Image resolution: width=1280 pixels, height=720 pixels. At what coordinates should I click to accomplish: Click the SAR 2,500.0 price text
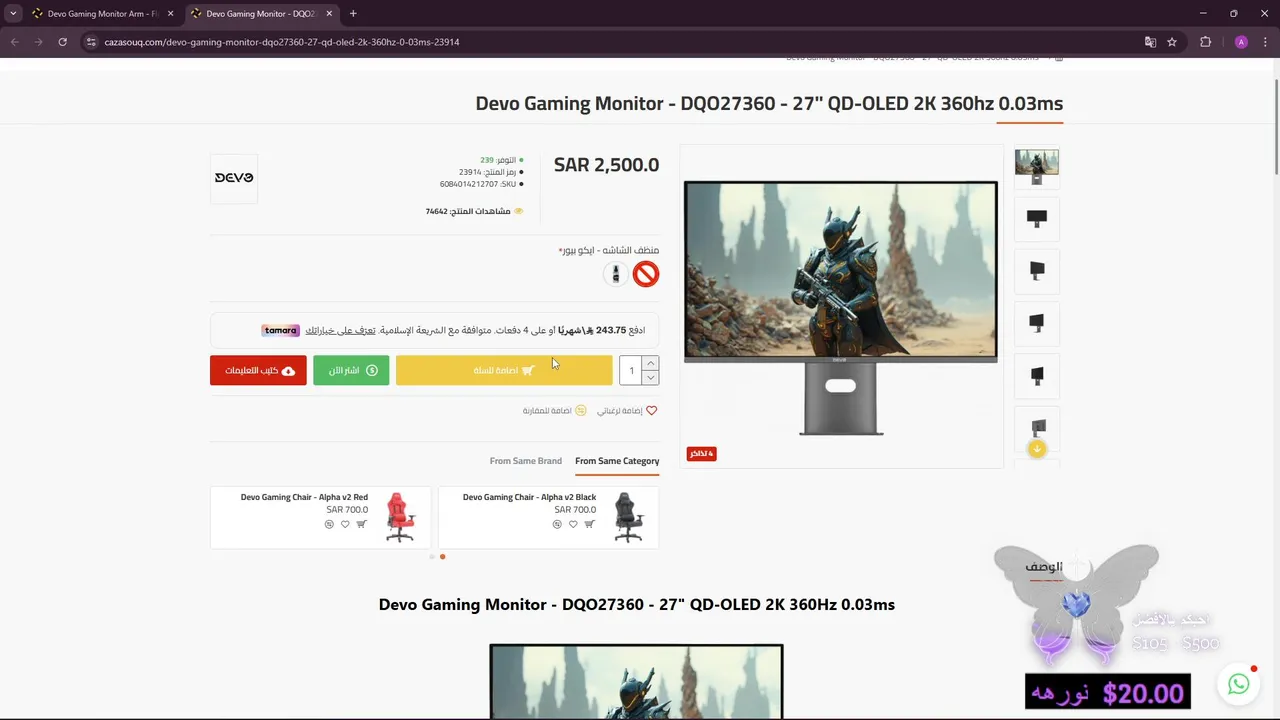pyautogui.click(x=606, y=165)
